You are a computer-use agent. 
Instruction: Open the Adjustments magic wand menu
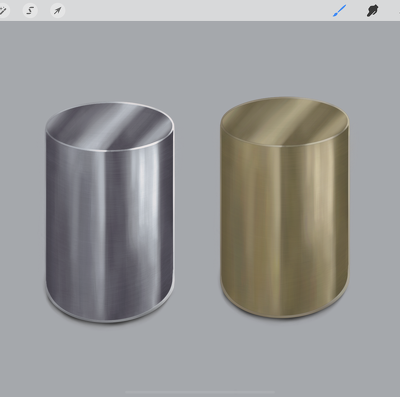click(x=3, y=11)
